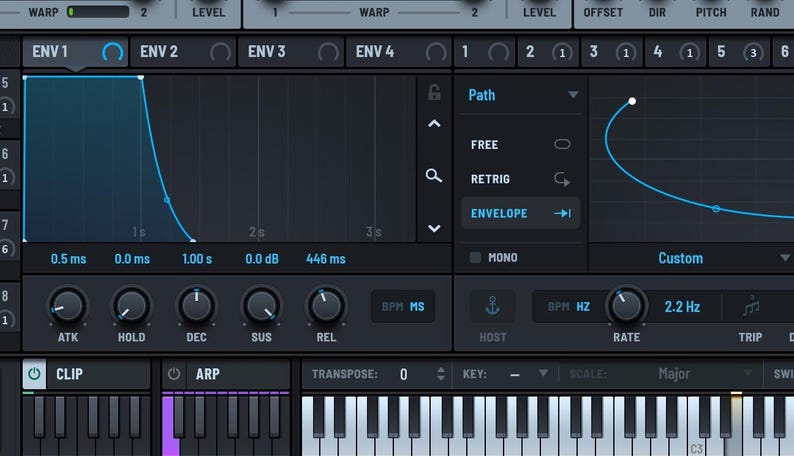Viewport: 794px width, 456px height.
Task: Switch envelope time unit to BPM
Action: click(x=392, y=307)
